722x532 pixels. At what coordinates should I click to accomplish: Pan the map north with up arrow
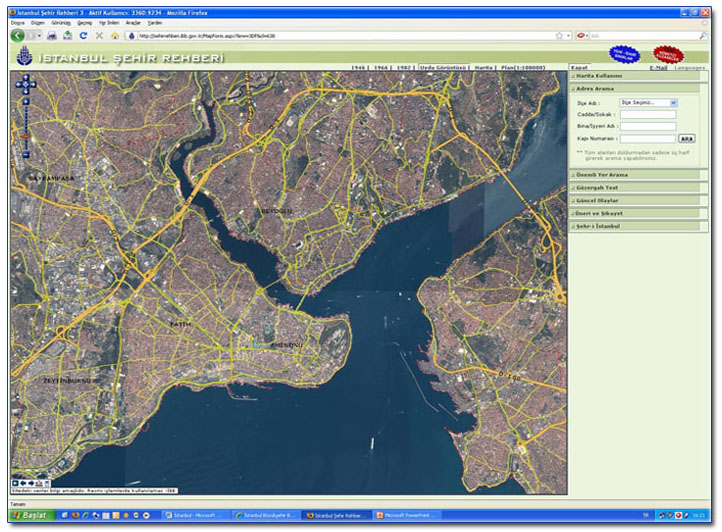point(26,77)
